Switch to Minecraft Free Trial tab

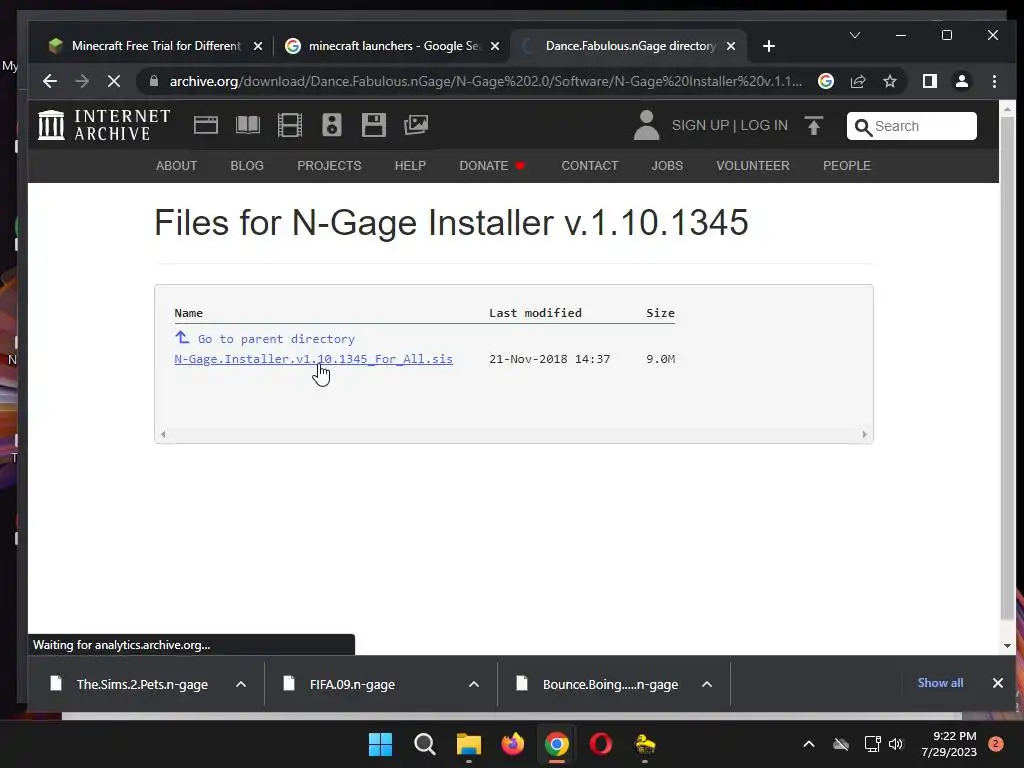coord(155,46)
